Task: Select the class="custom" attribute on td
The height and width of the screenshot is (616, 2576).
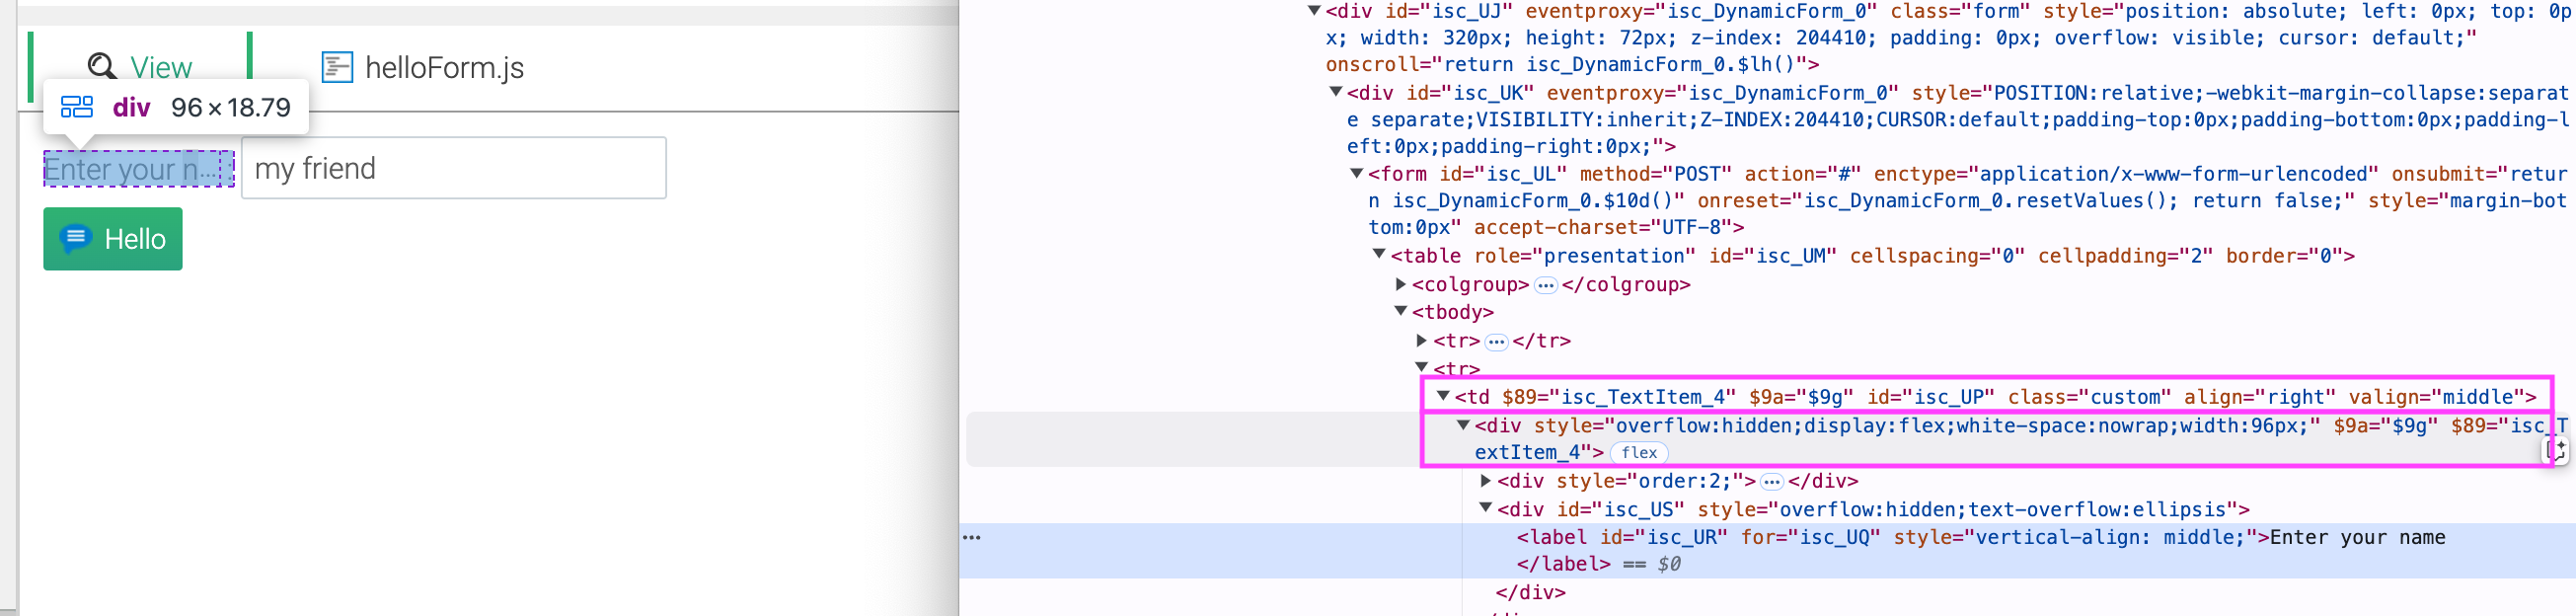Action: pos(2089,396)
